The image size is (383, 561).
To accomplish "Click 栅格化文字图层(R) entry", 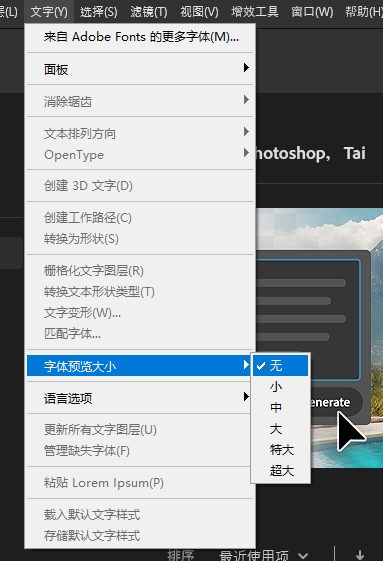I will click(140, 270).
